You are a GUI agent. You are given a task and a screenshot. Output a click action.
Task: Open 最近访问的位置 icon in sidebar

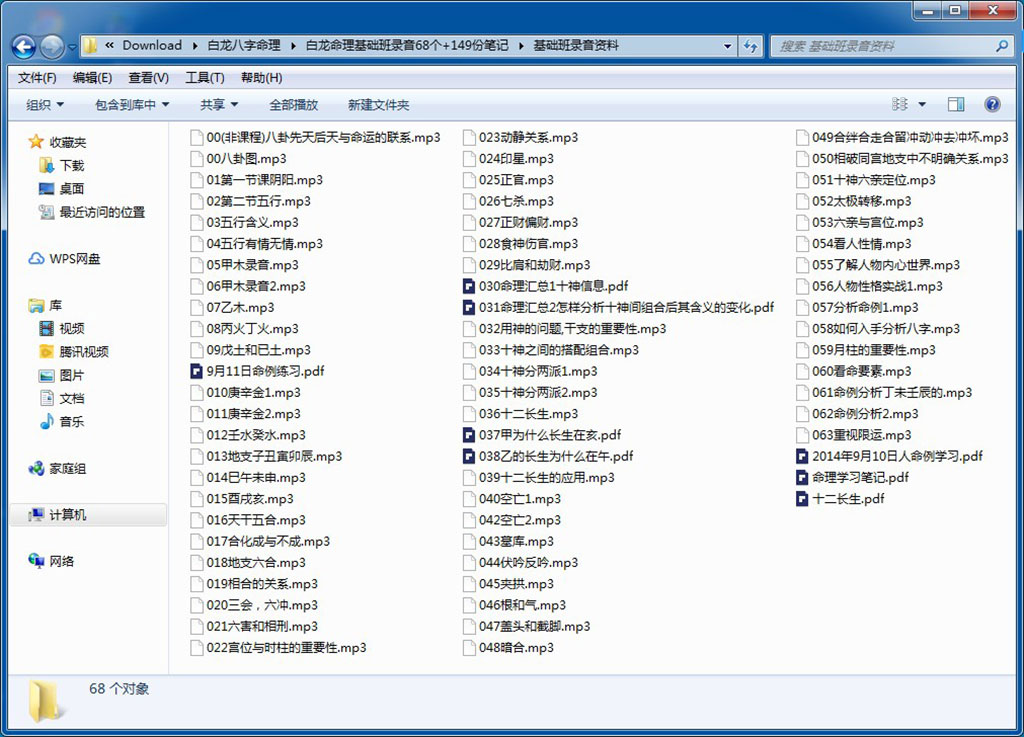tap(46, 212)
